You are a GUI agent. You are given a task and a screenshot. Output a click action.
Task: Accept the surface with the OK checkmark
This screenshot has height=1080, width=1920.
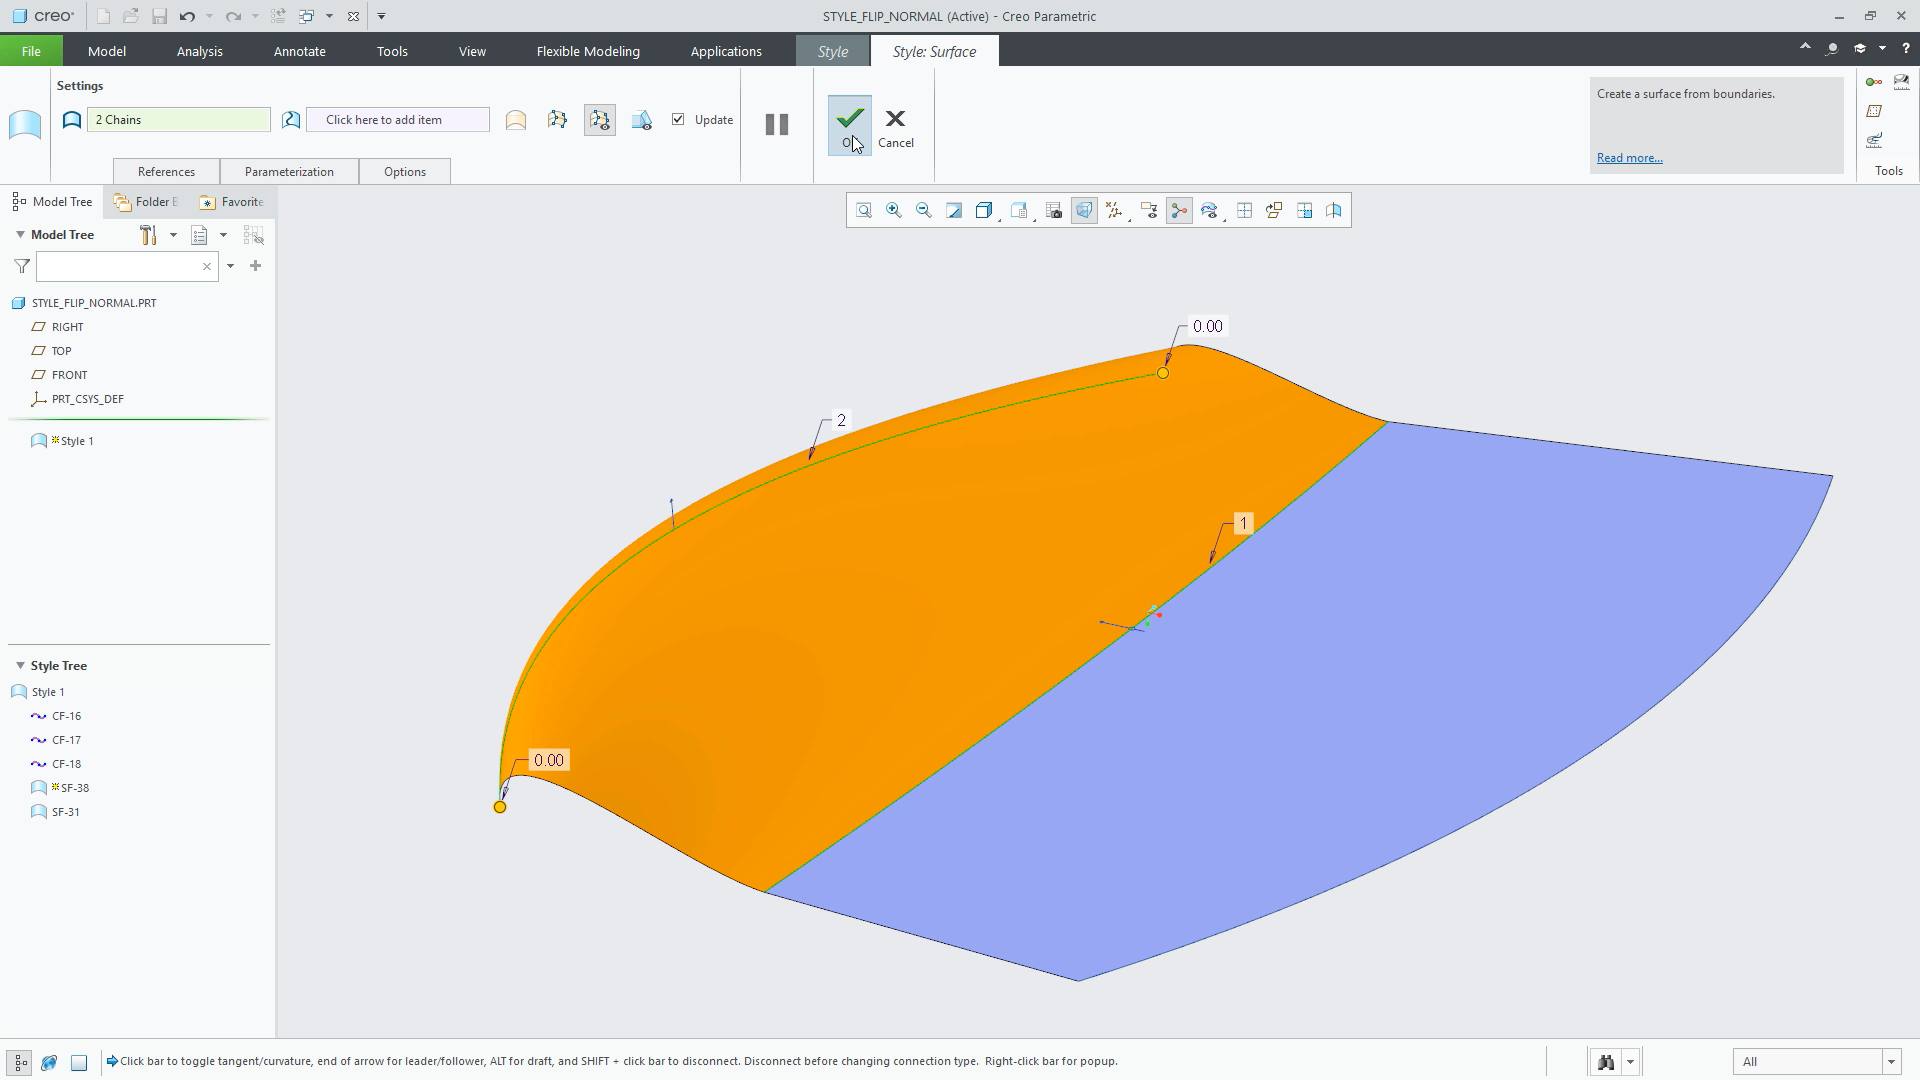pos(850,125)
